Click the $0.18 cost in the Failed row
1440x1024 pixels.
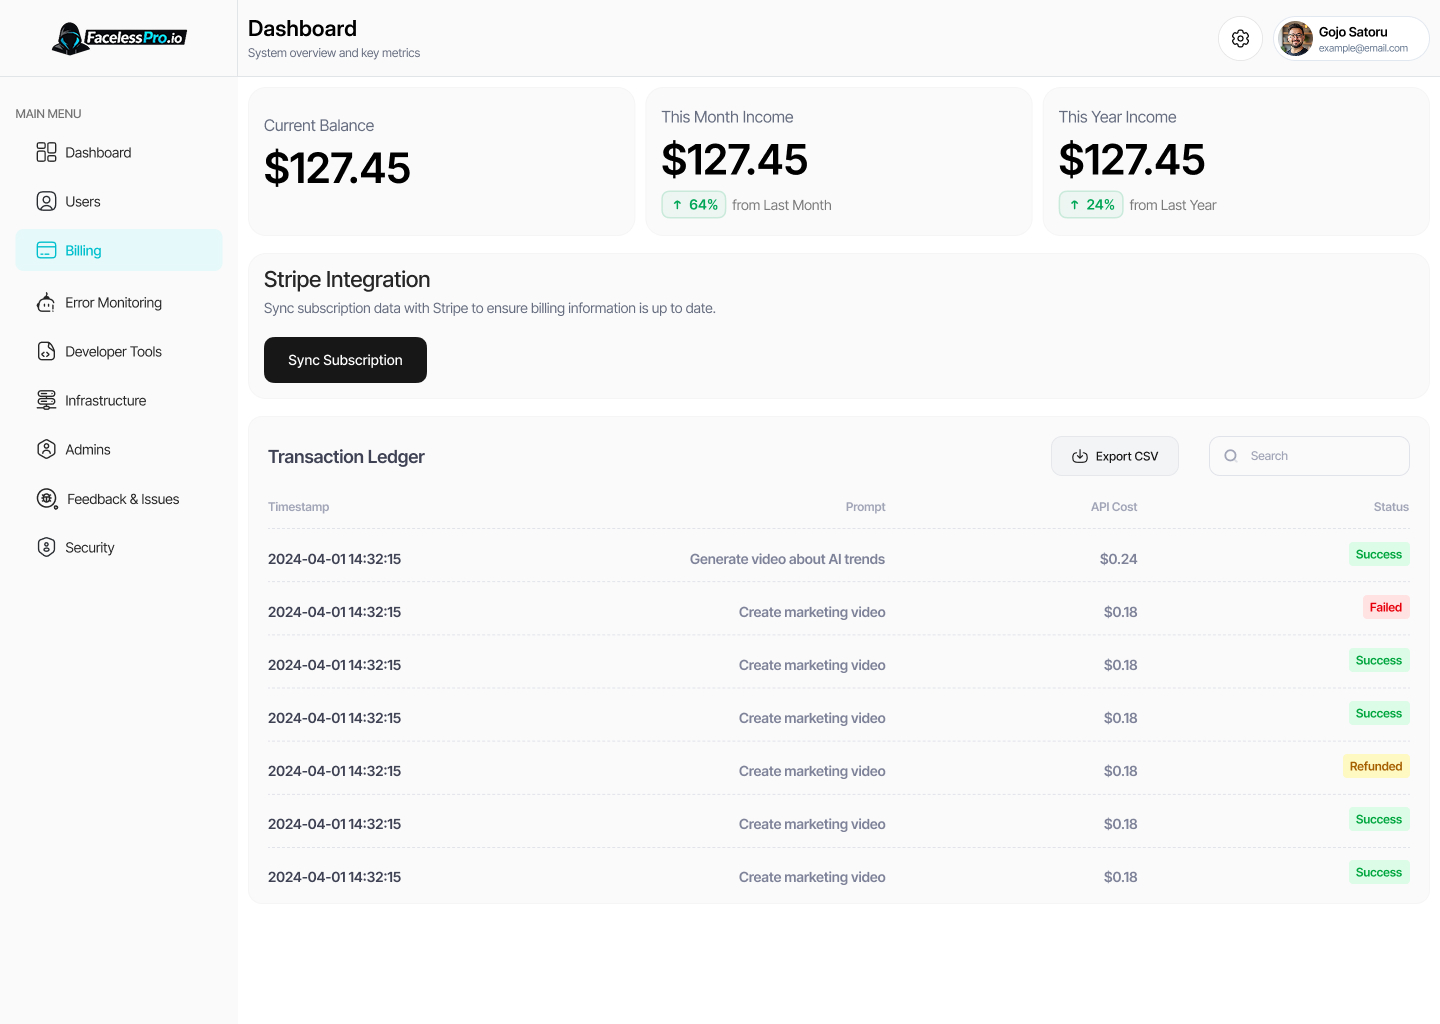point(1120,612)
